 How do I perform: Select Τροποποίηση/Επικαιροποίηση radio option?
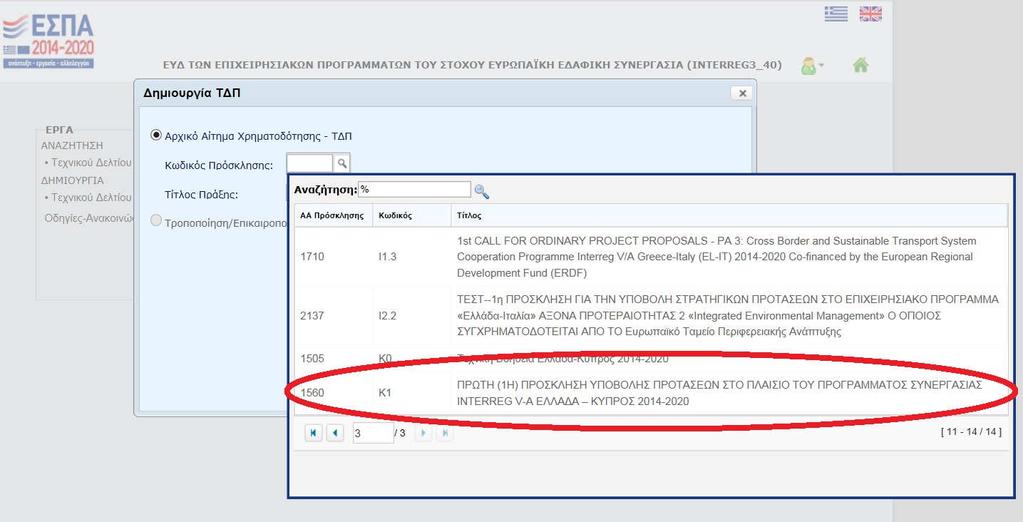[155, 221]
